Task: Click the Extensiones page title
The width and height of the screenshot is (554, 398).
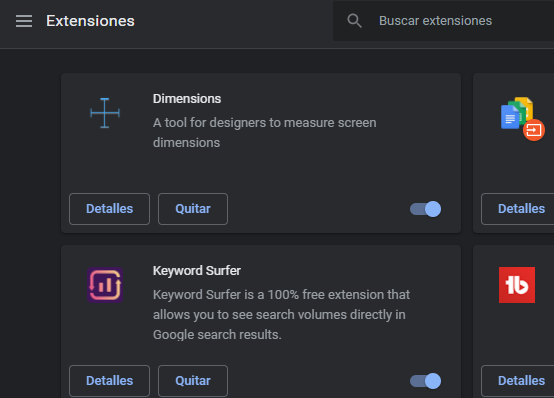Action: pos(90,21)
